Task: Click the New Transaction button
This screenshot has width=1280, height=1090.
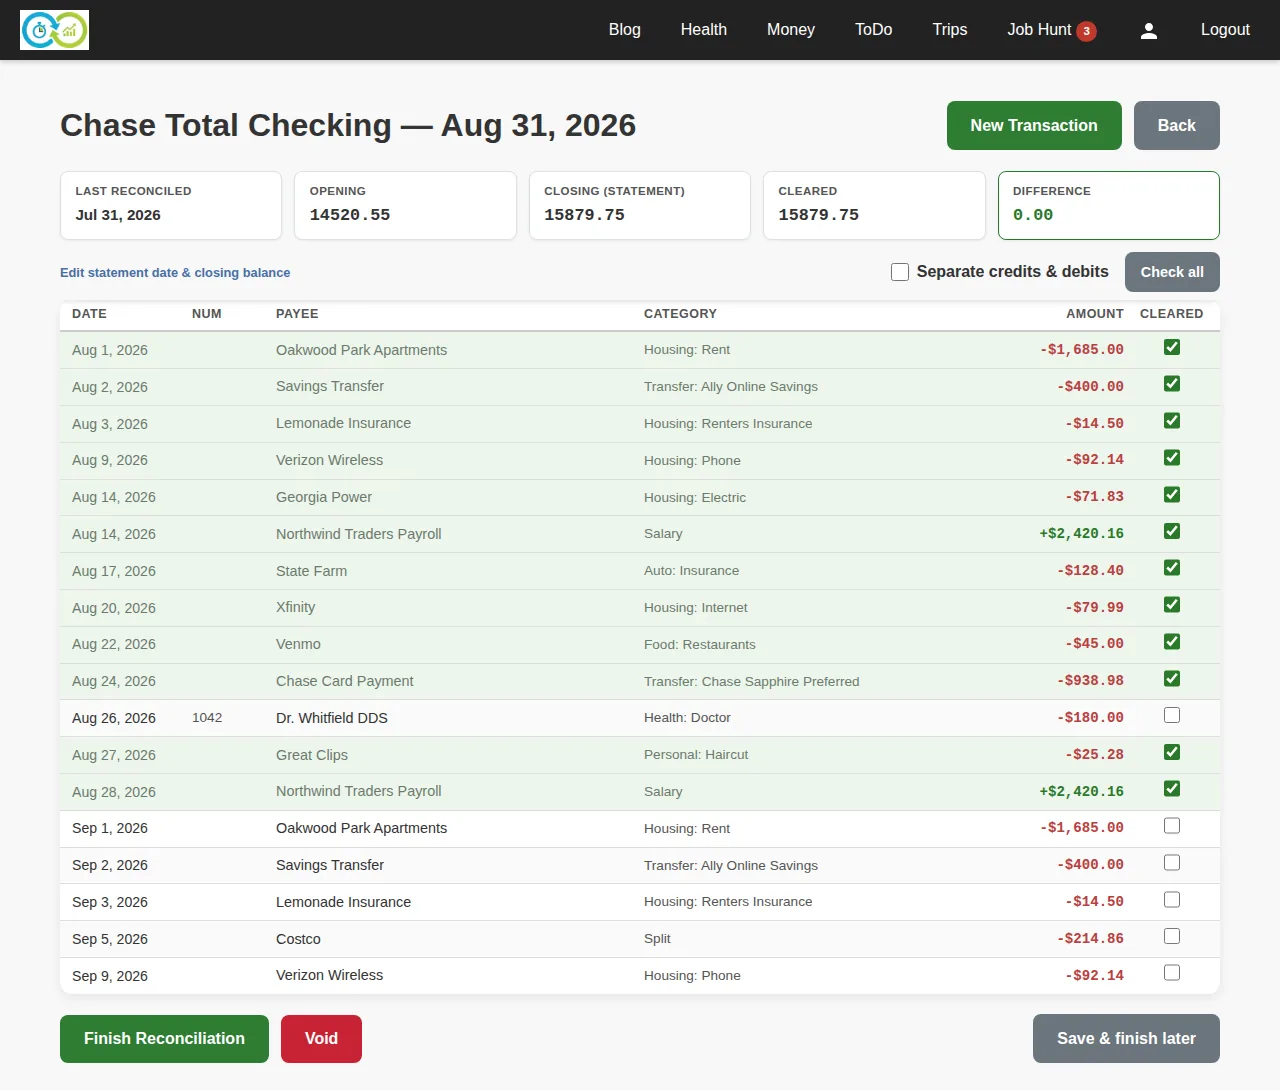Action: (1034, 125)
